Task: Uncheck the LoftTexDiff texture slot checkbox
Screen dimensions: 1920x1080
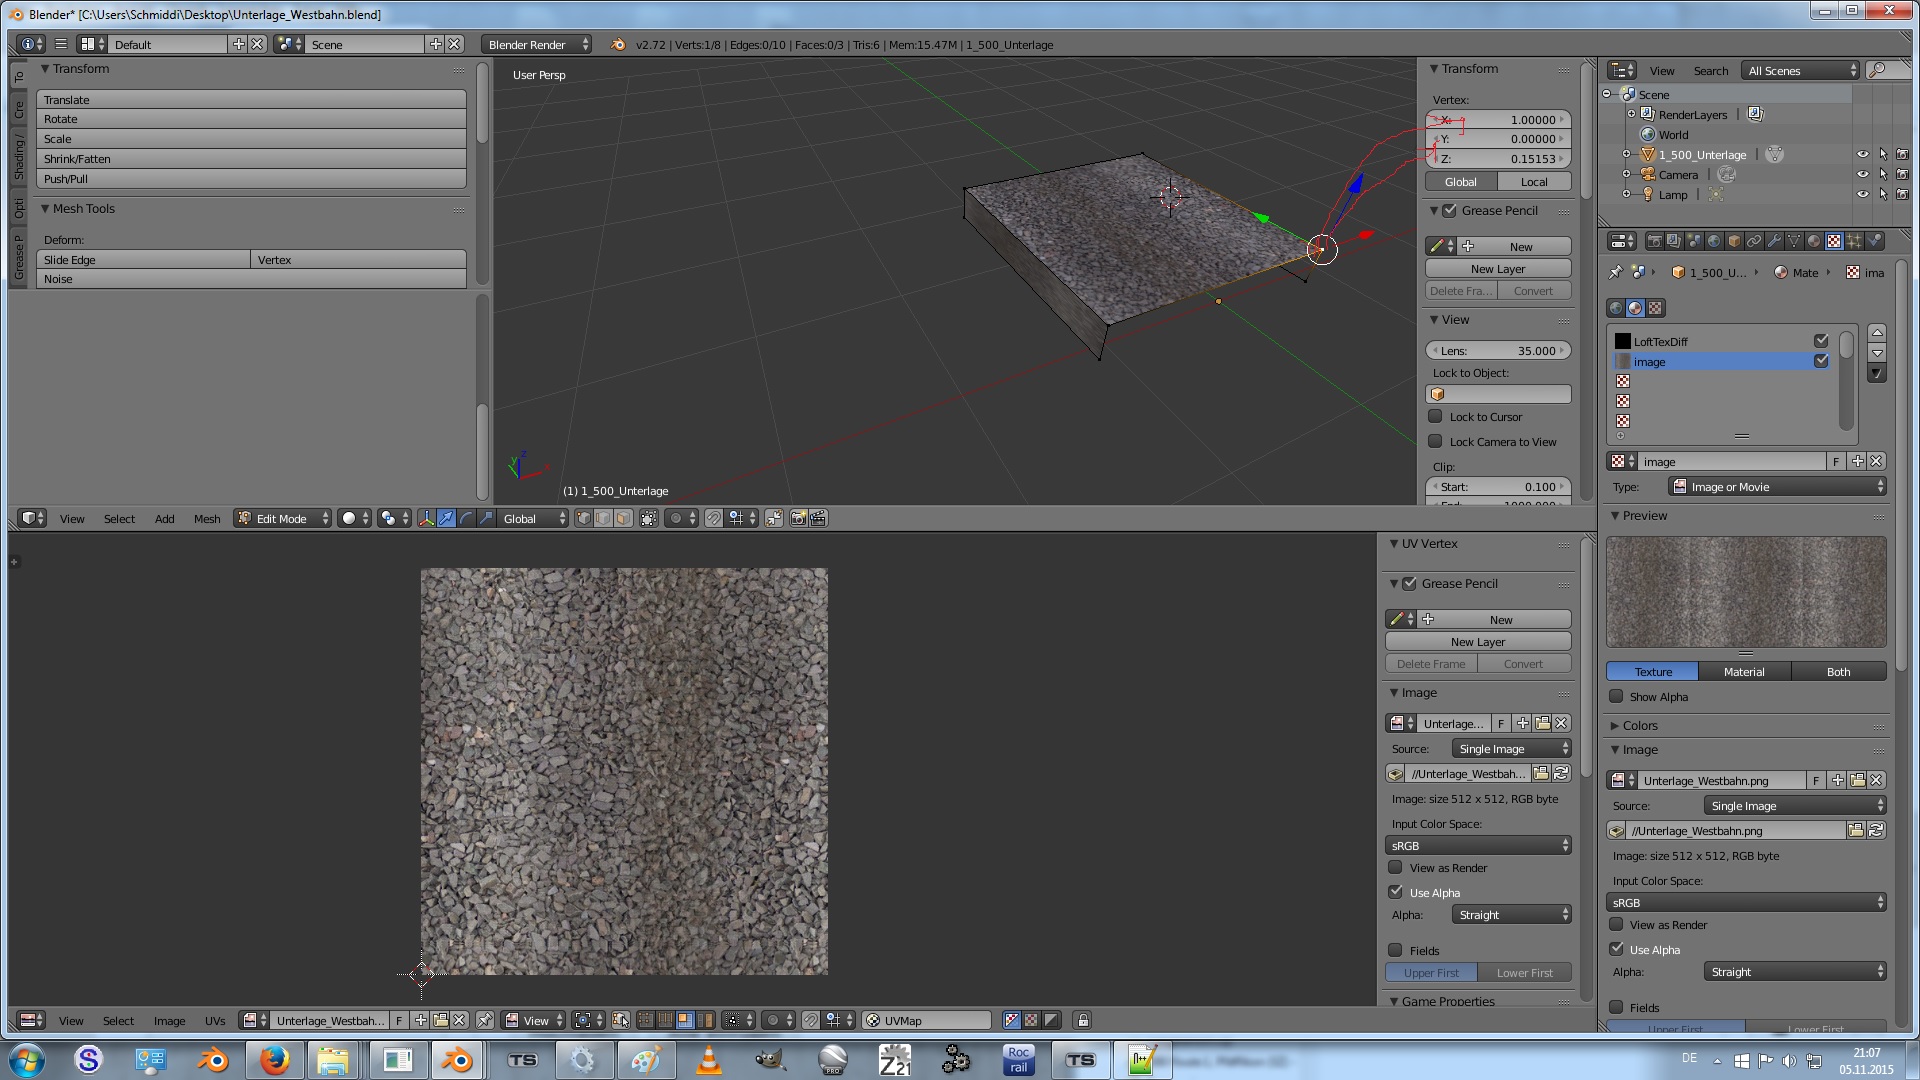Action: point(1821,341)
